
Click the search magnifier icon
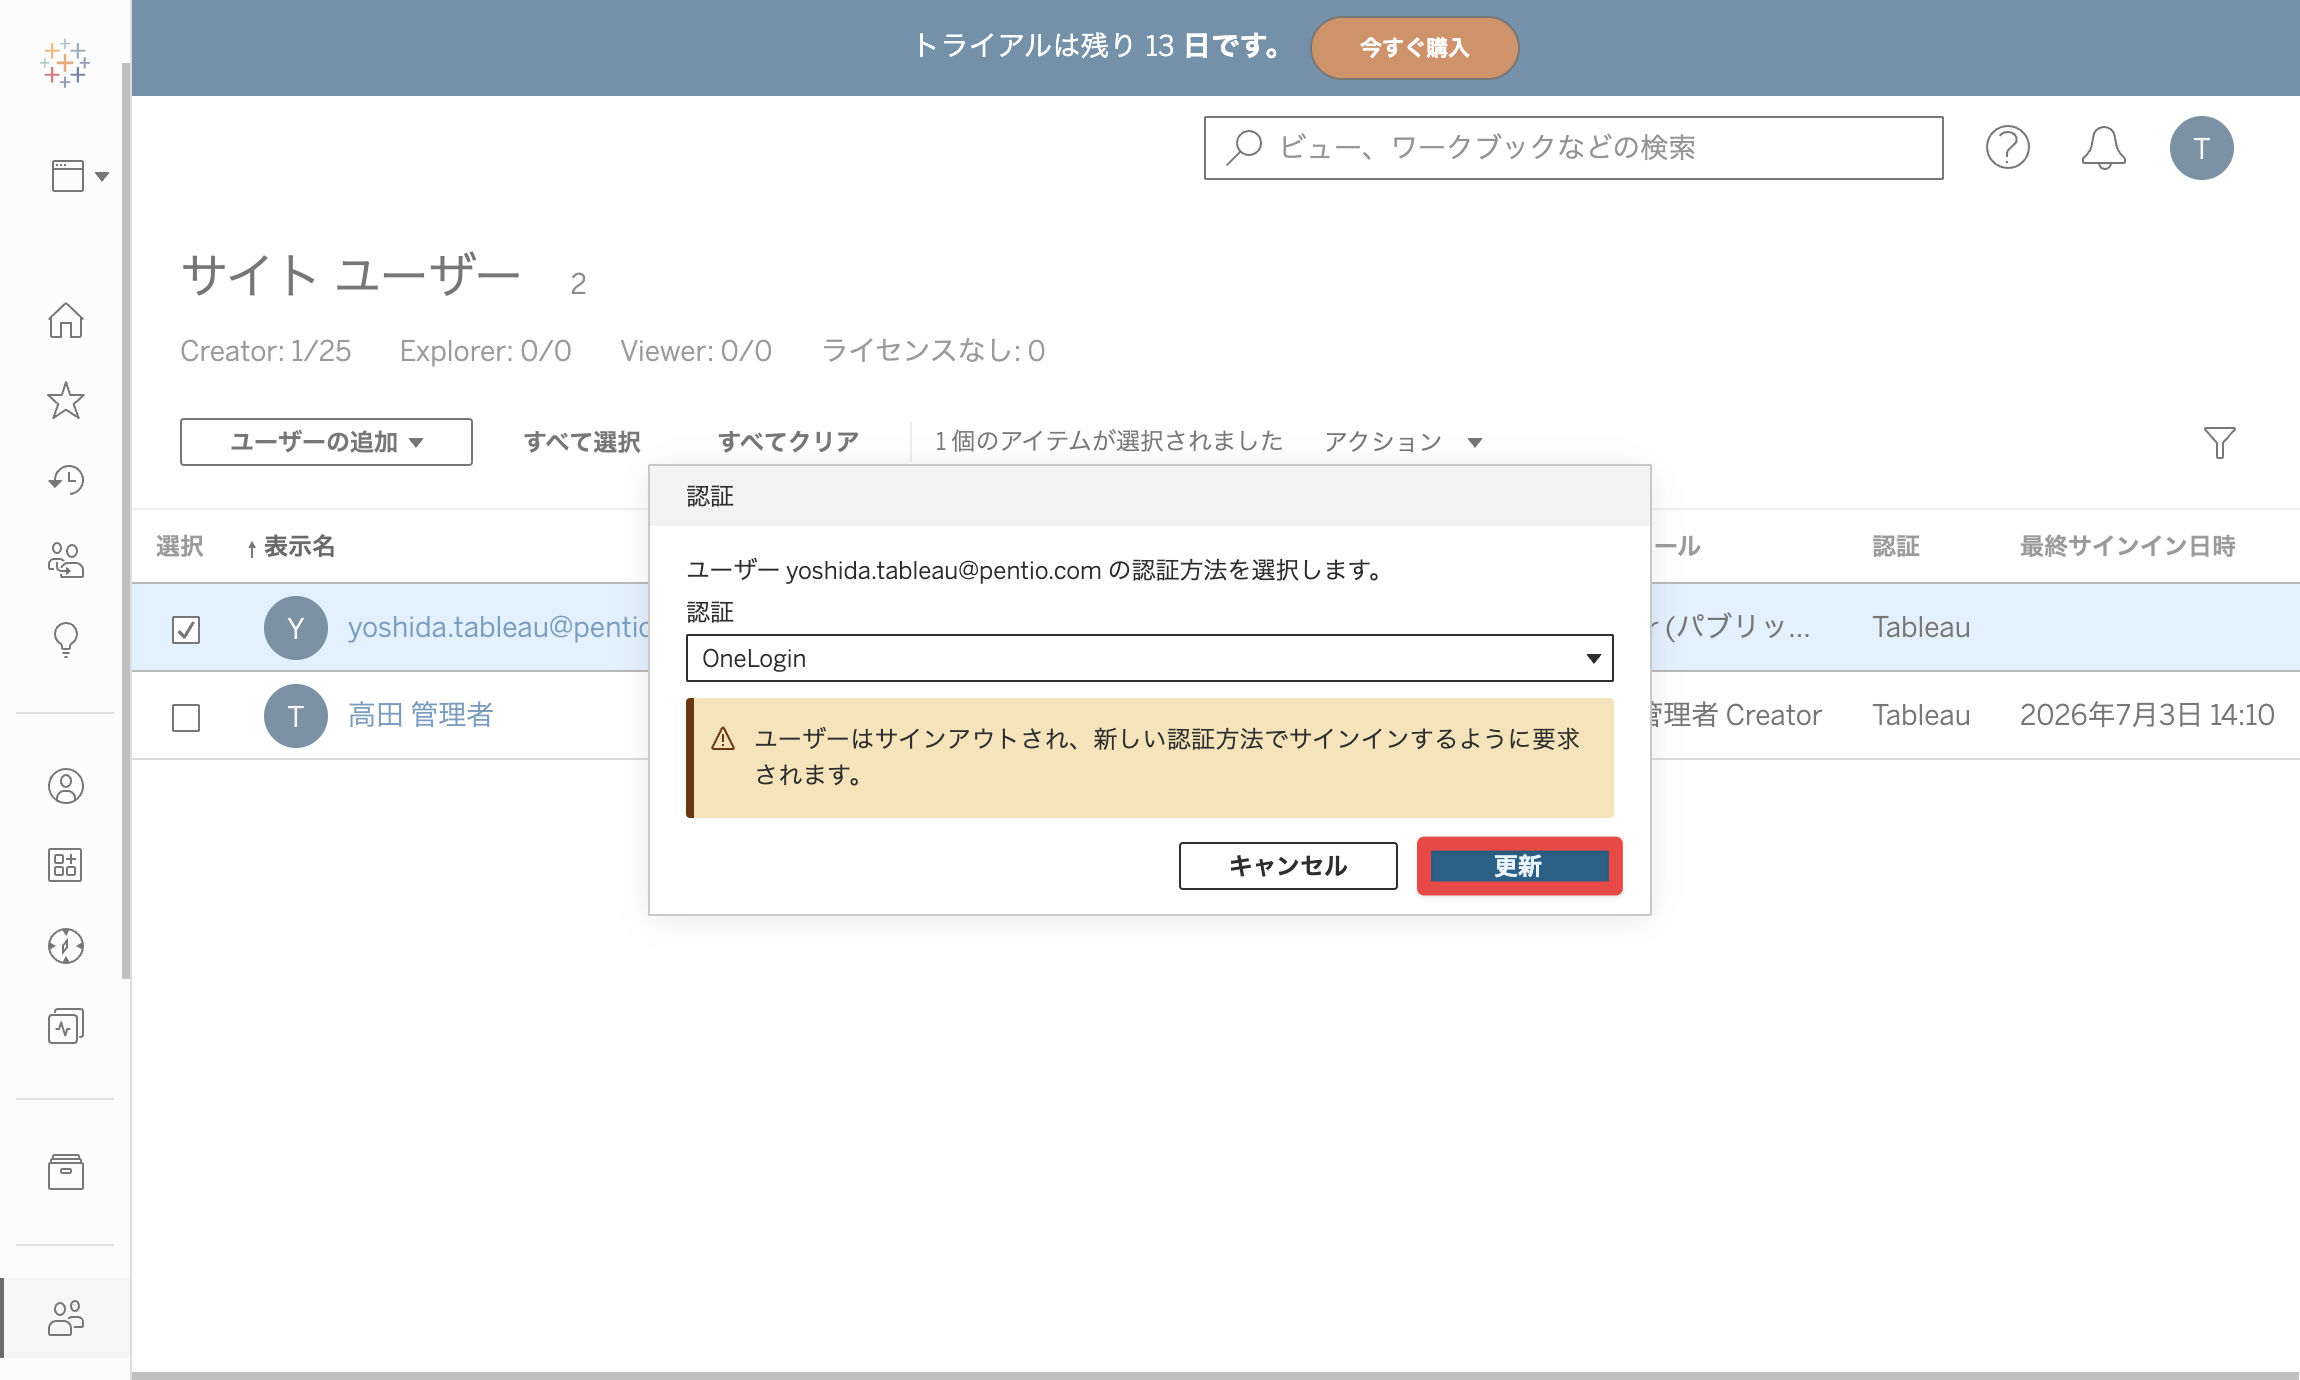click(1245, 148)
